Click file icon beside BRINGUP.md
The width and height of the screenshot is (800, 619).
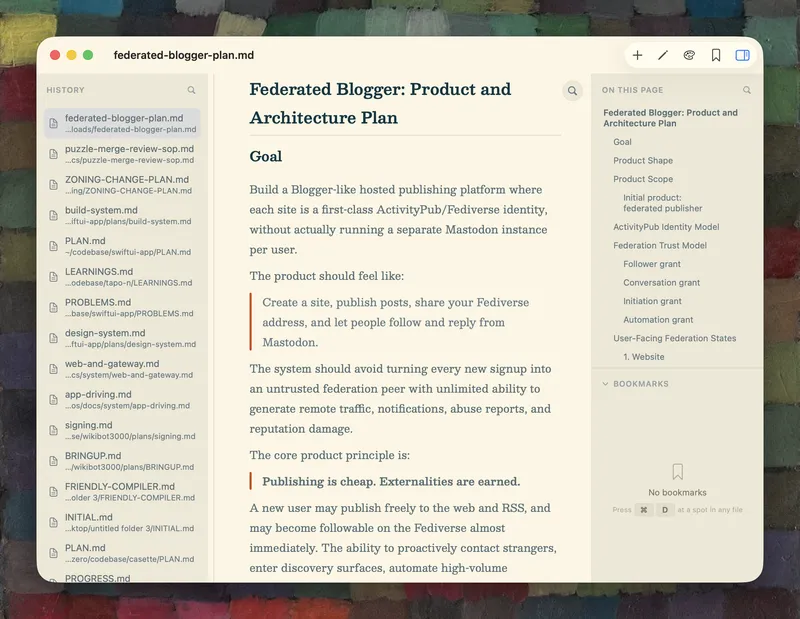[x=54, y=461]
